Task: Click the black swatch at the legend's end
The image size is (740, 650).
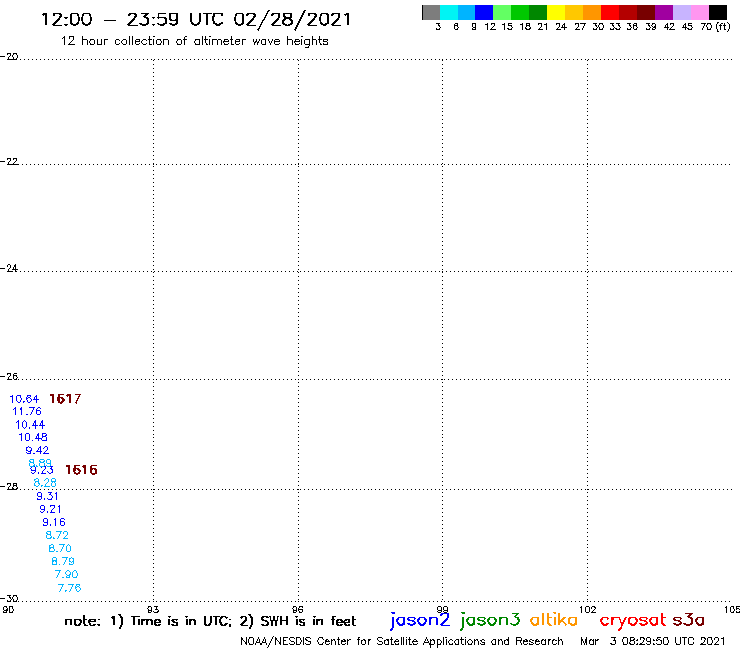Action: [718, 12]
